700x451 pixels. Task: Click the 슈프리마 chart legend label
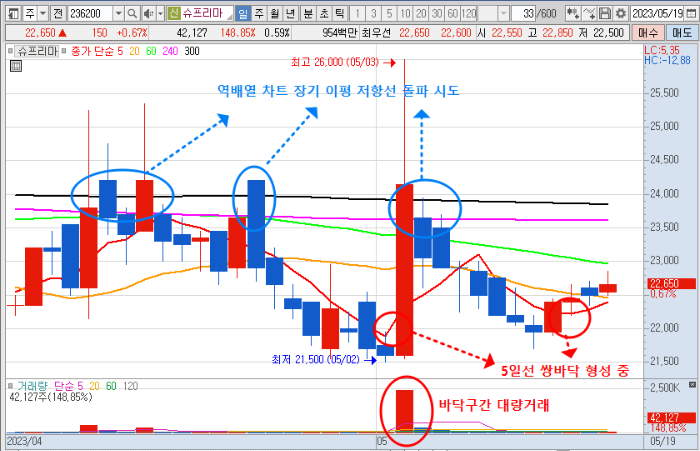tap(38, 51)
